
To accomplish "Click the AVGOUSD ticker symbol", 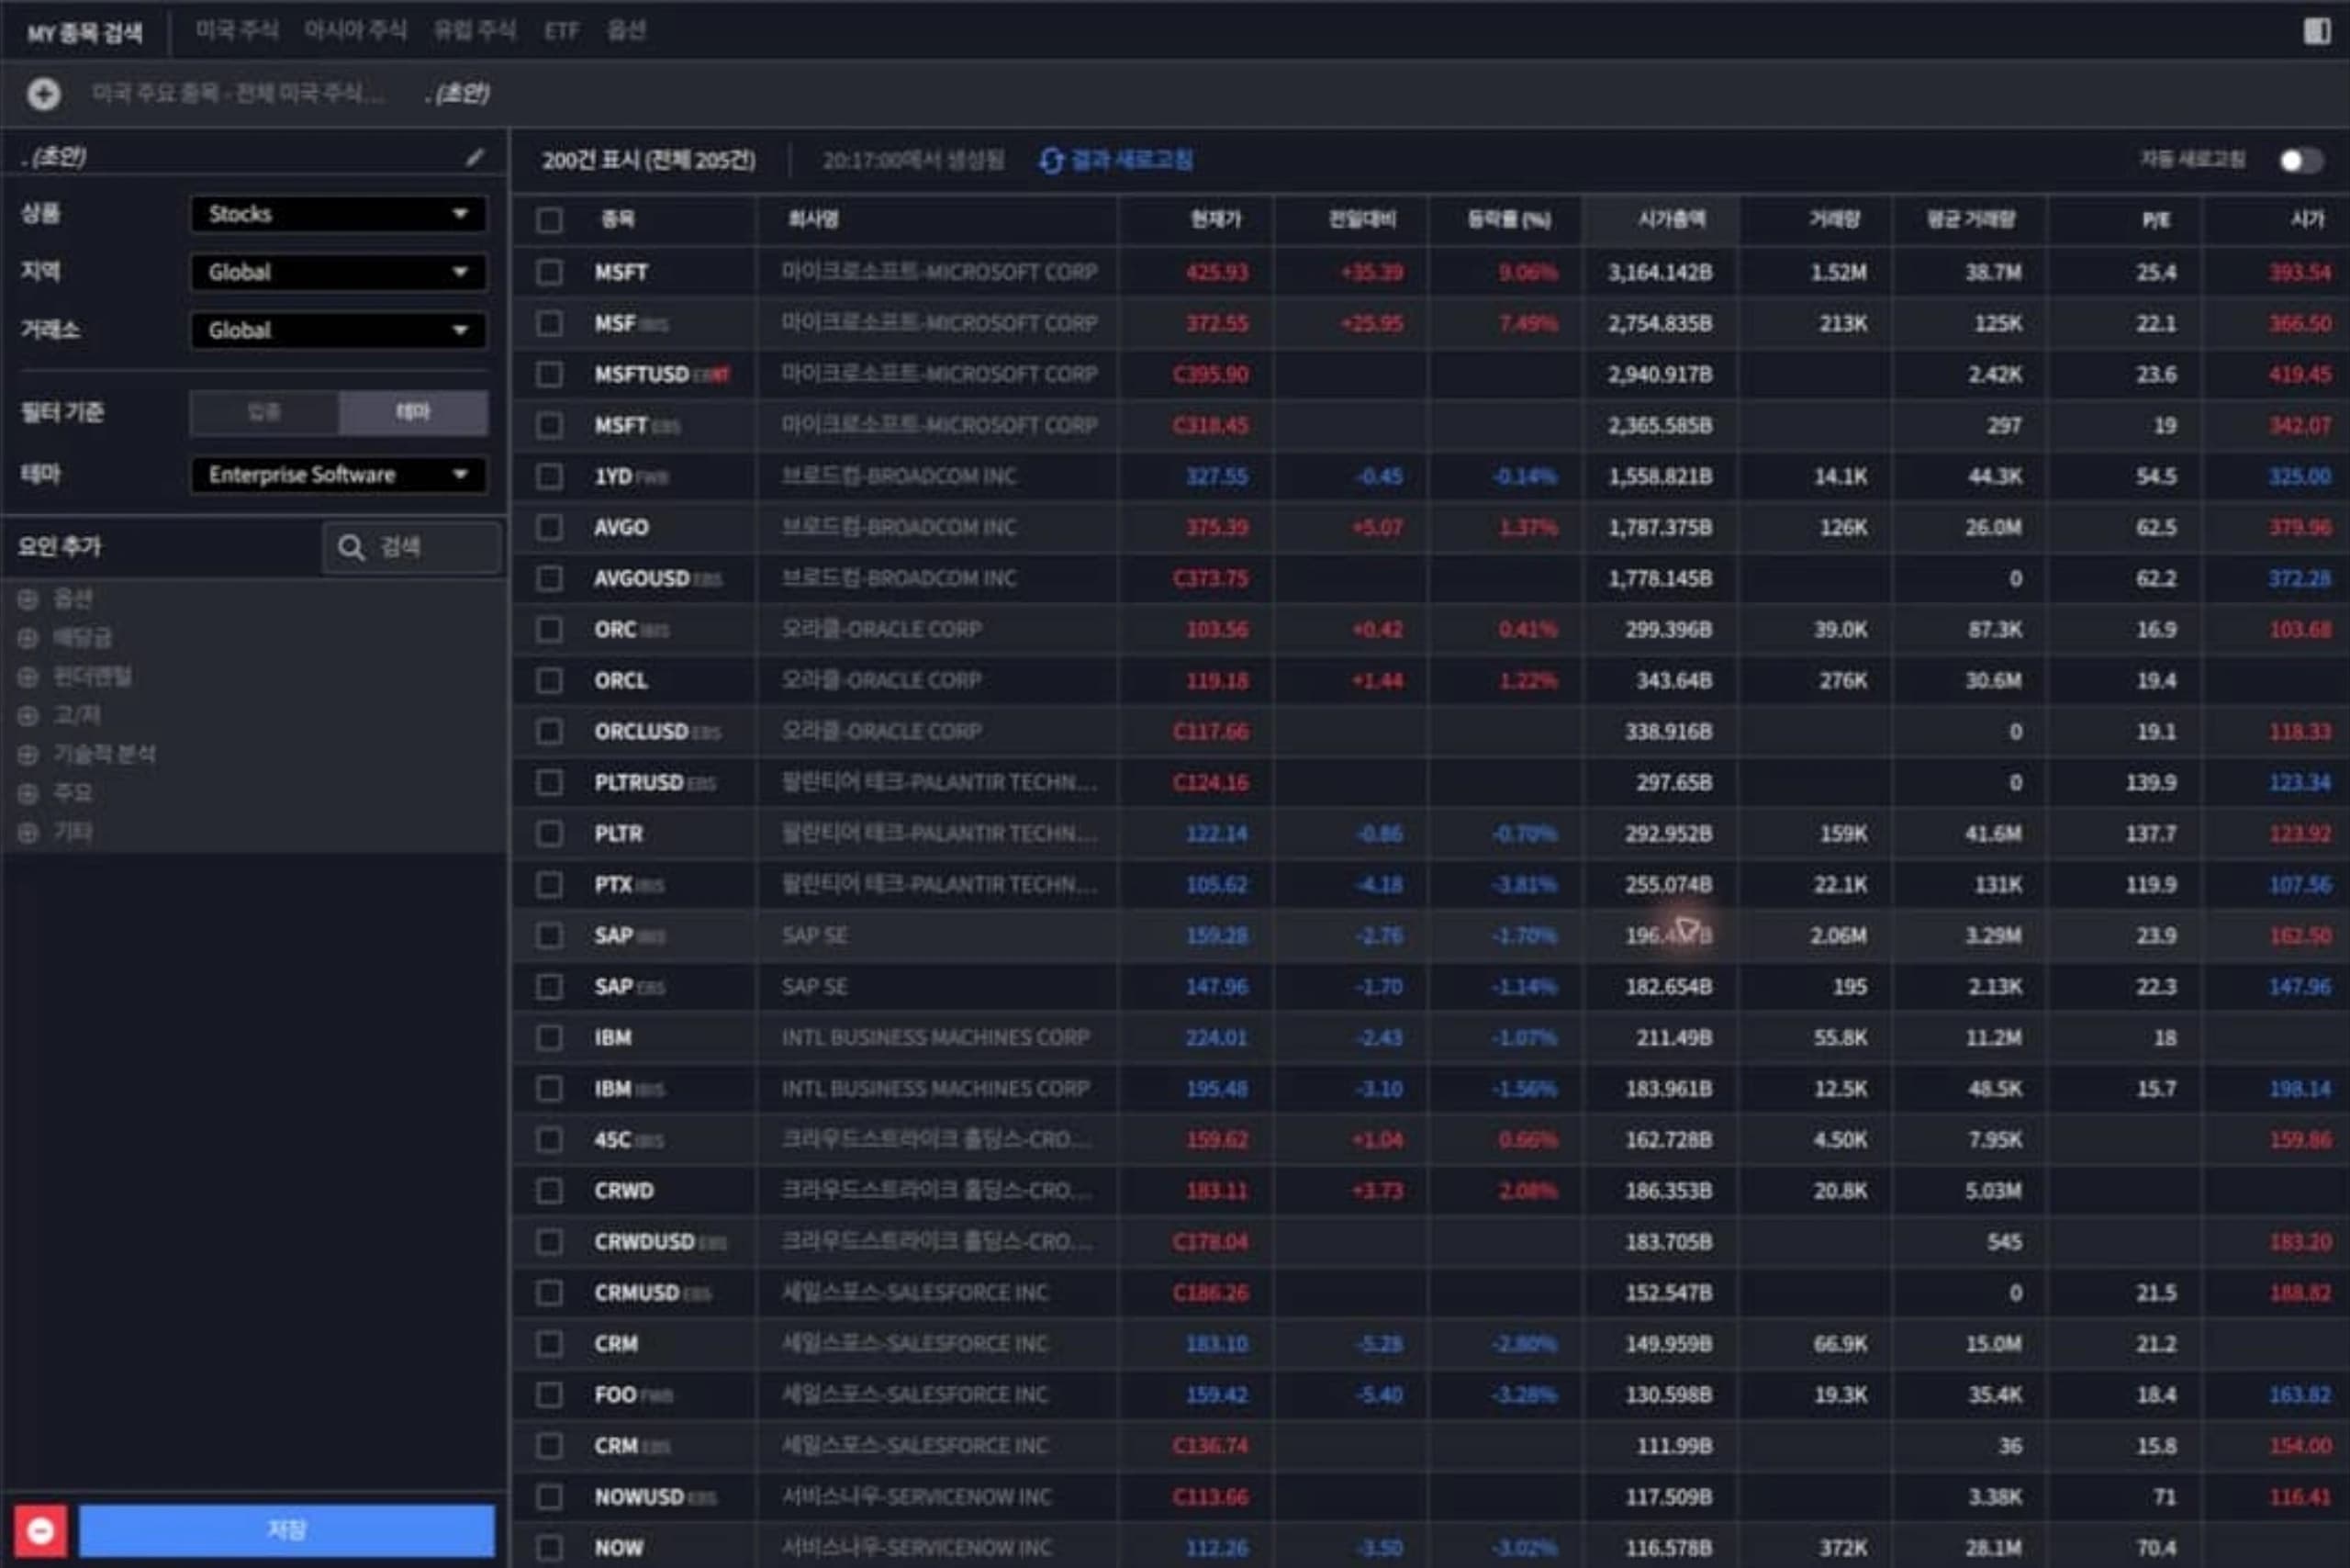I will (641, 578).
